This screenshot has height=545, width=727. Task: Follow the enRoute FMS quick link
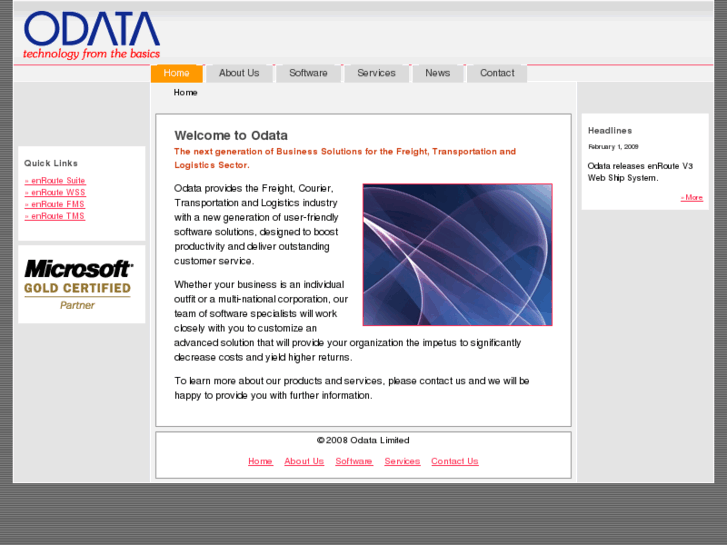click(x=55, y=204)
